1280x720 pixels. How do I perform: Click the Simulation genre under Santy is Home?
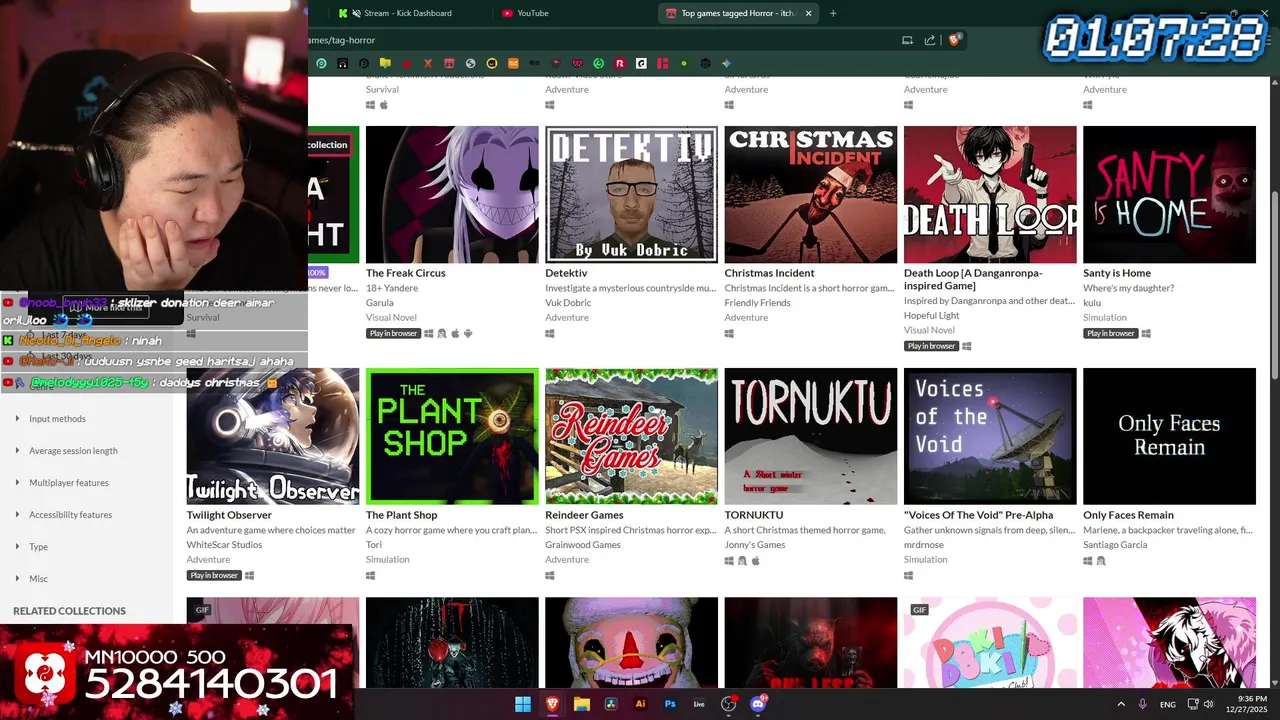(1105, 318)
